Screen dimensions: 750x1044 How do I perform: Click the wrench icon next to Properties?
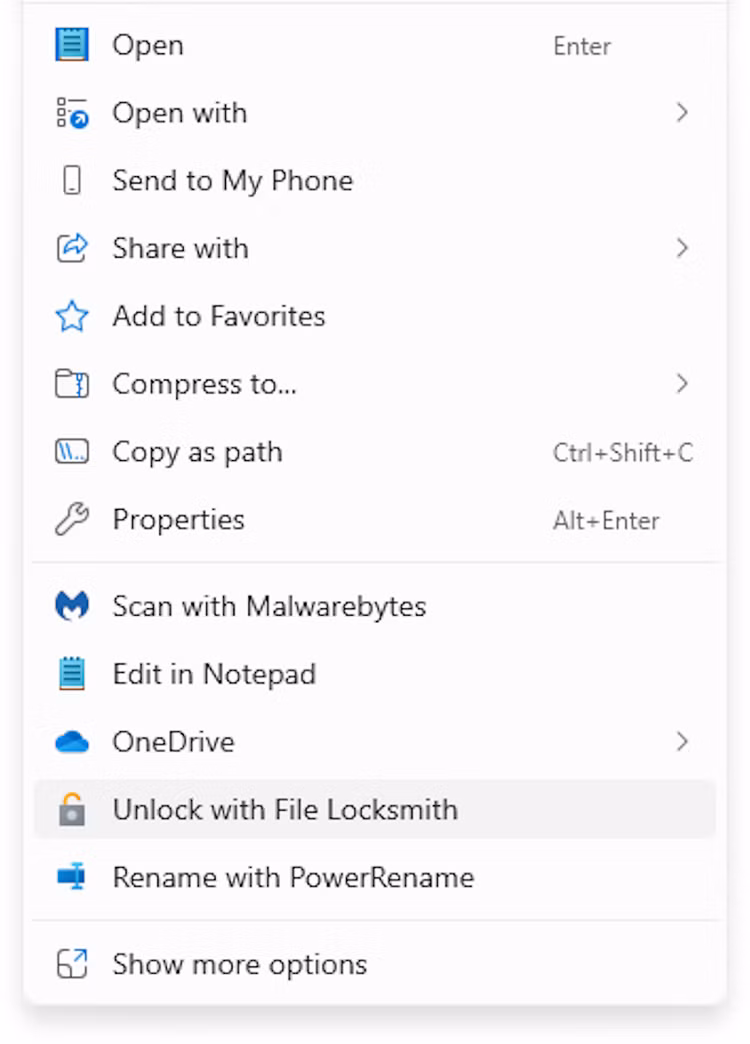click(x=71, y=519)
